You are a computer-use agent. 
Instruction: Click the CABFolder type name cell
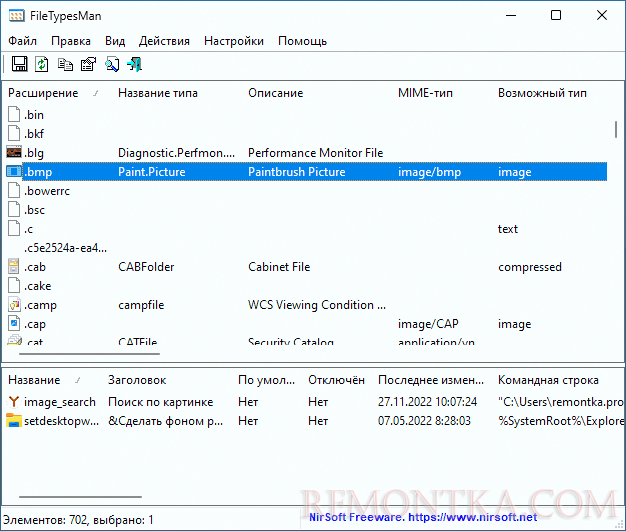coord(146,267)
